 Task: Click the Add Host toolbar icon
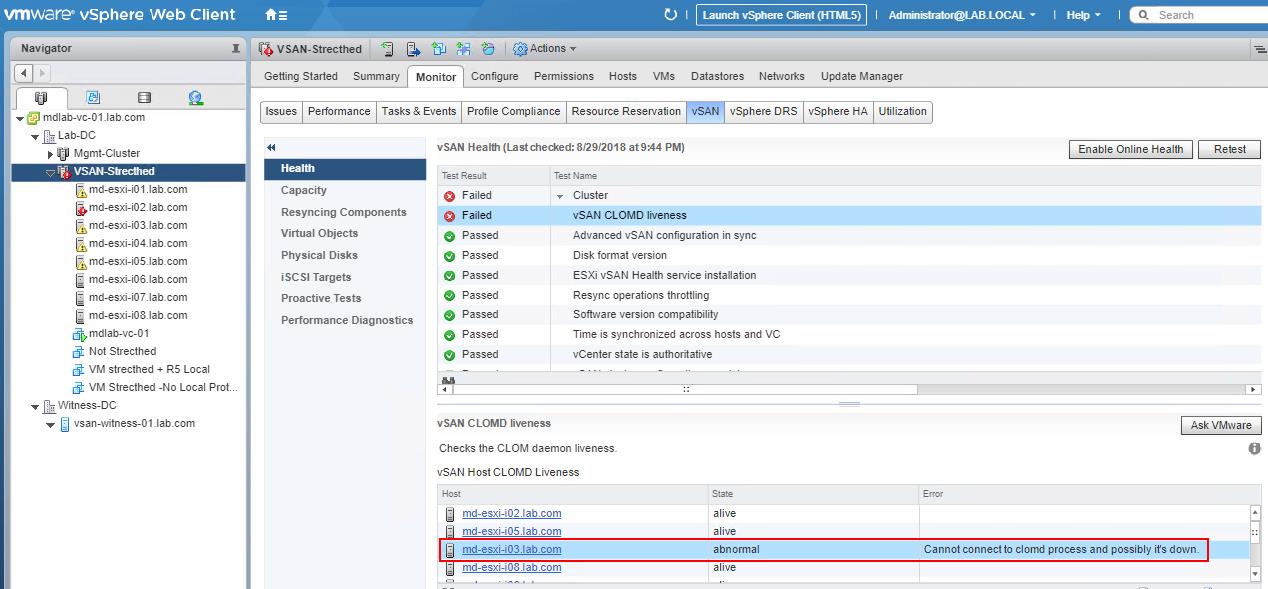pos(387,48)
